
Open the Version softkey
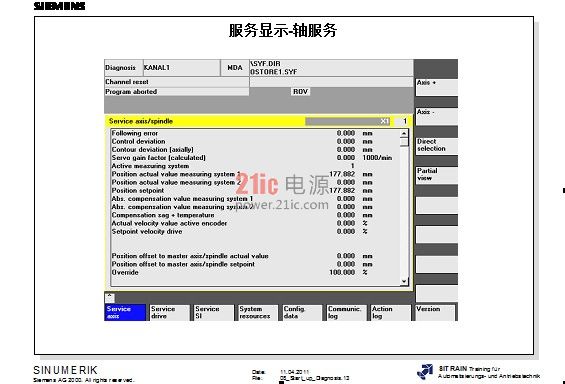(435, 312)
